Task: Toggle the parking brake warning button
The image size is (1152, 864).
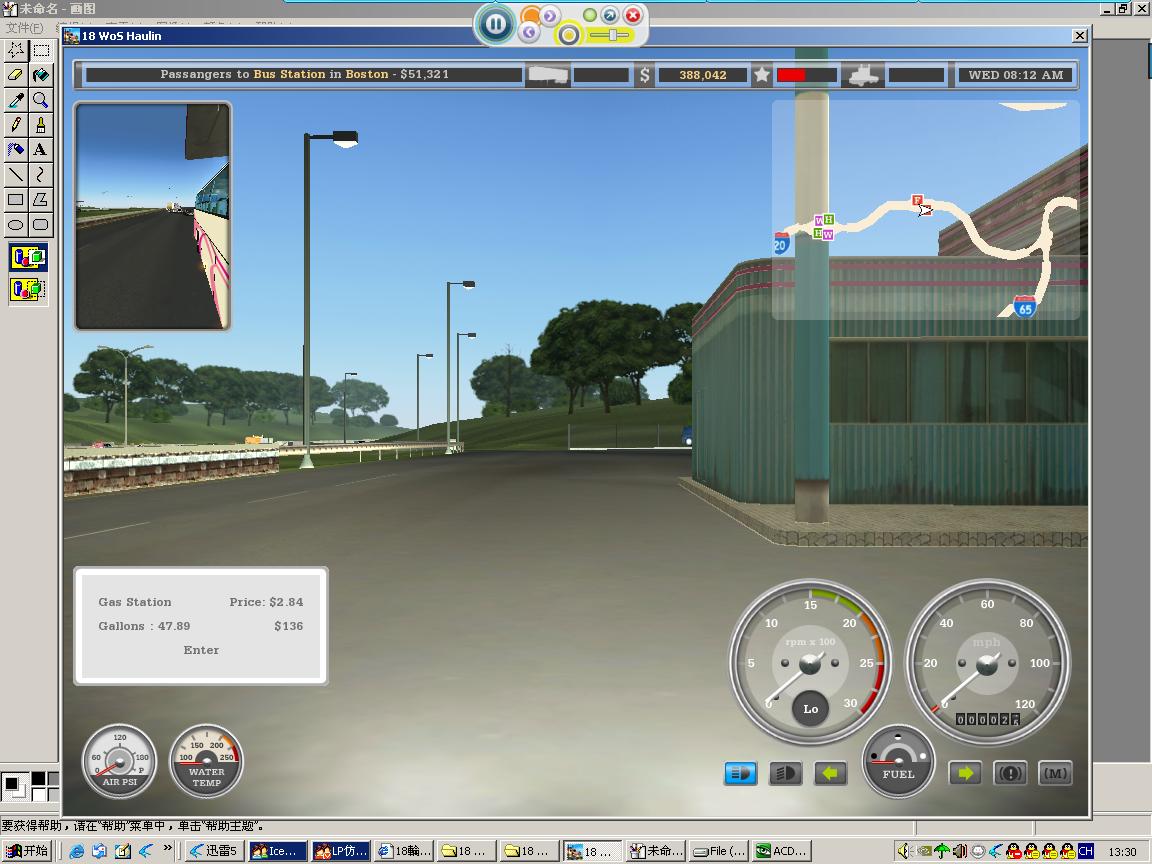Action: click(x=1010, y=773)
